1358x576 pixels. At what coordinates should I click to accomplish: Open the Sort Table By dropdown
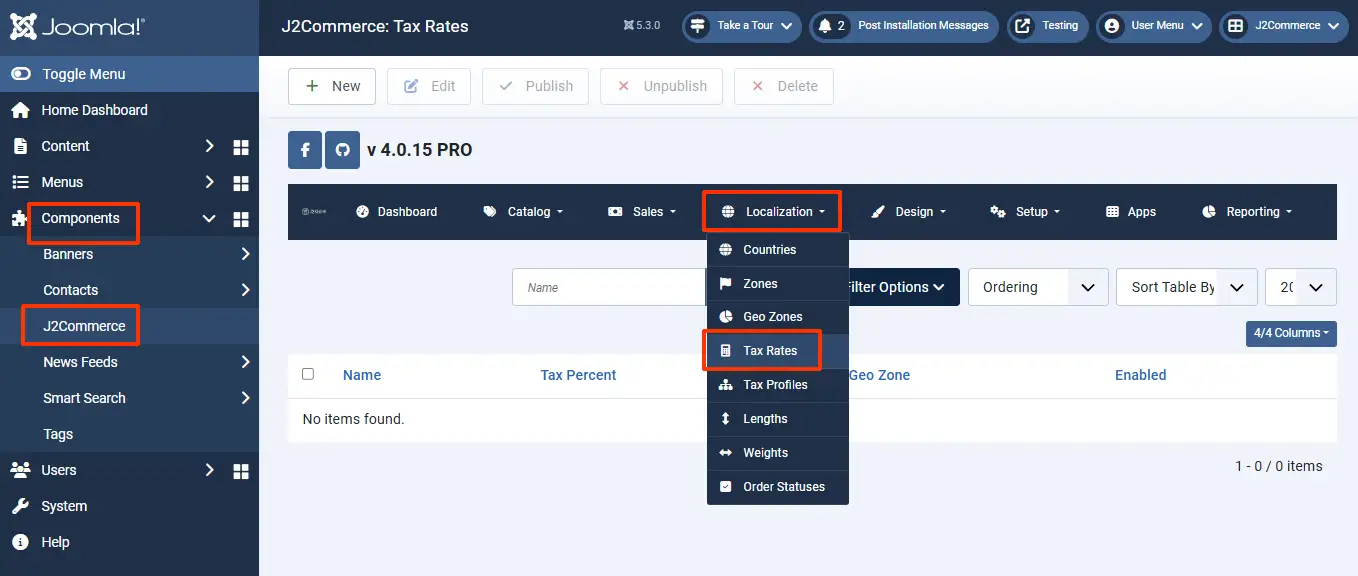1187,287
